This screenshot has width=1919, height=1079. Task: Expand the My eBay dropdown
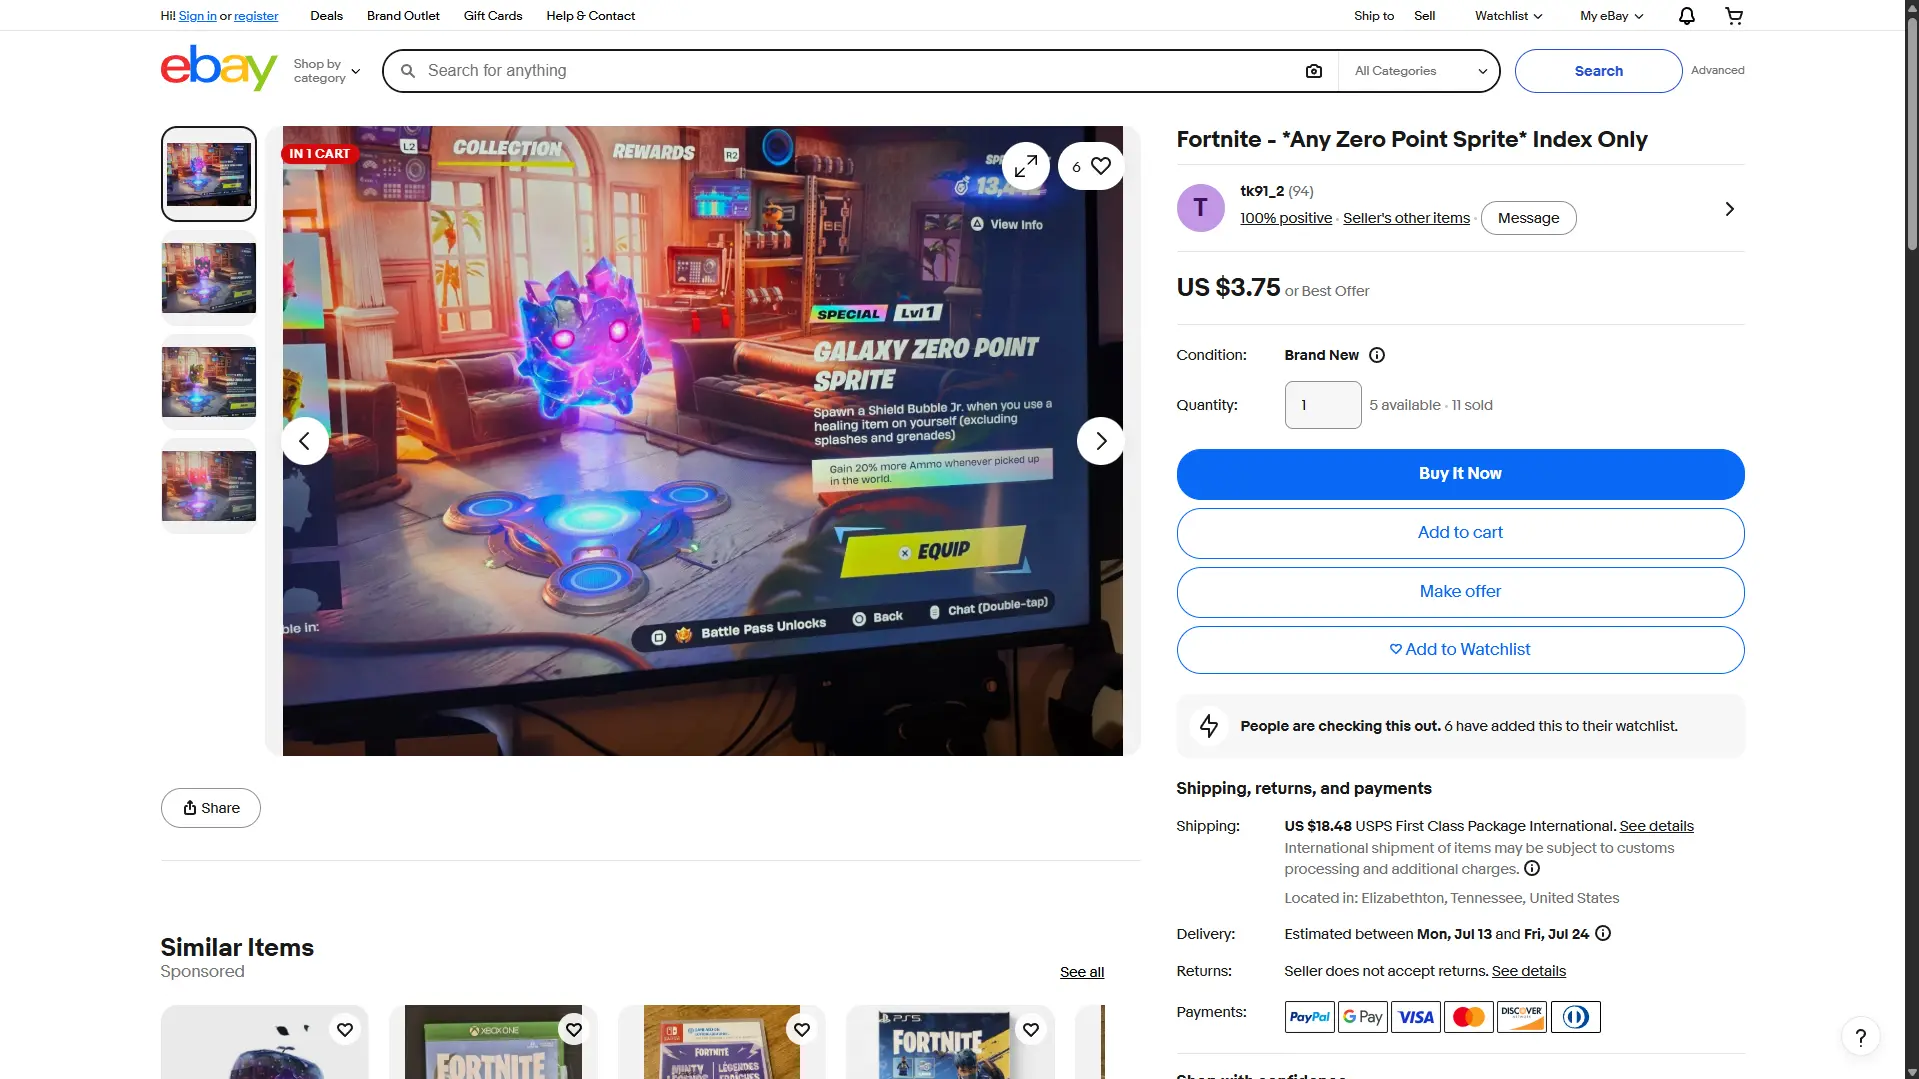click(x=1611, y=16)
